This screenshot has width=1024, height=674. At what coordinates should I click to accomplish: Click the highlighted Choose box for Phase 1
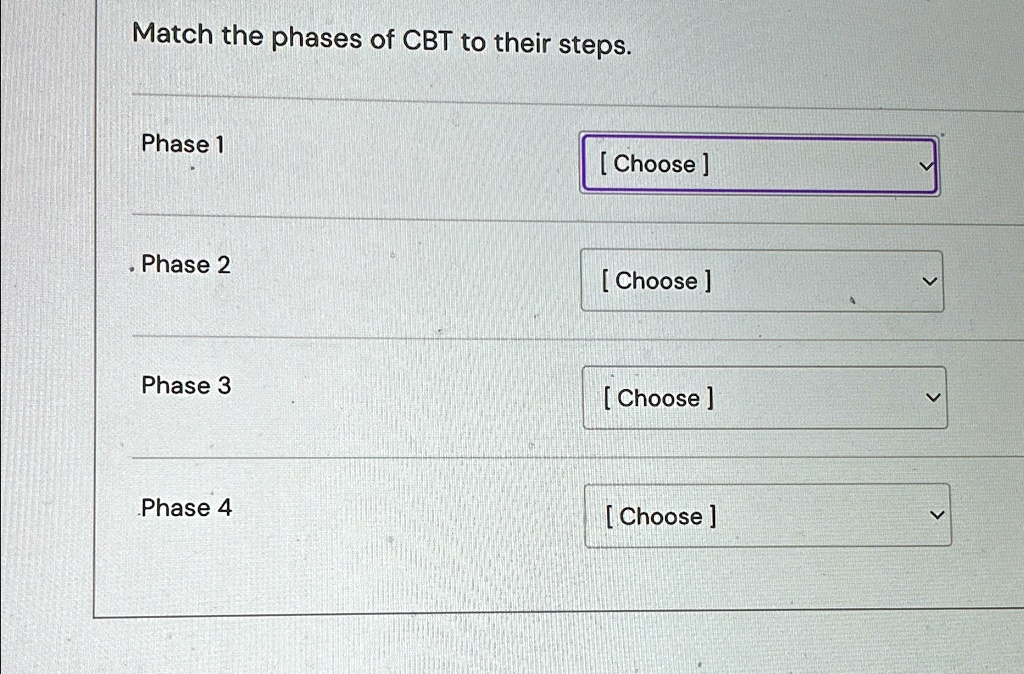[758, 164]
